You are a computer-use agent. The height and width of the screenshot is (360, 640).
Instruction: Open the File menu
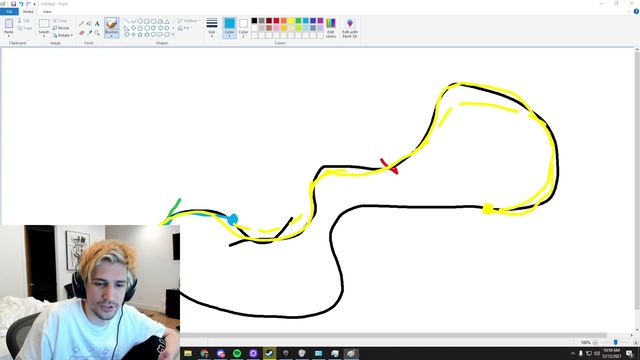click(9, 11)
